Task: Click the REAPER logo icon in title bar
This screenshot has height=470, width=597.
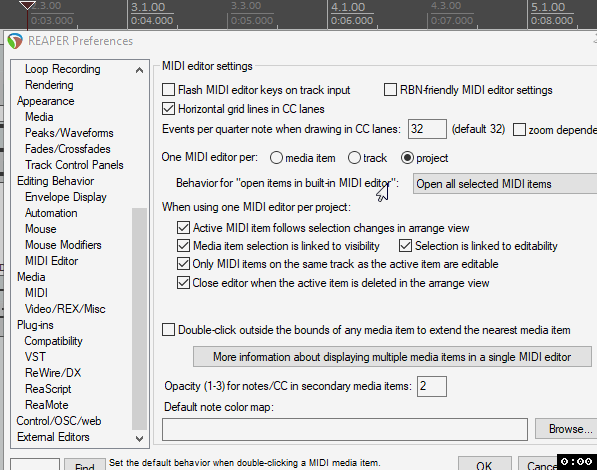Action: coord(15,41)
